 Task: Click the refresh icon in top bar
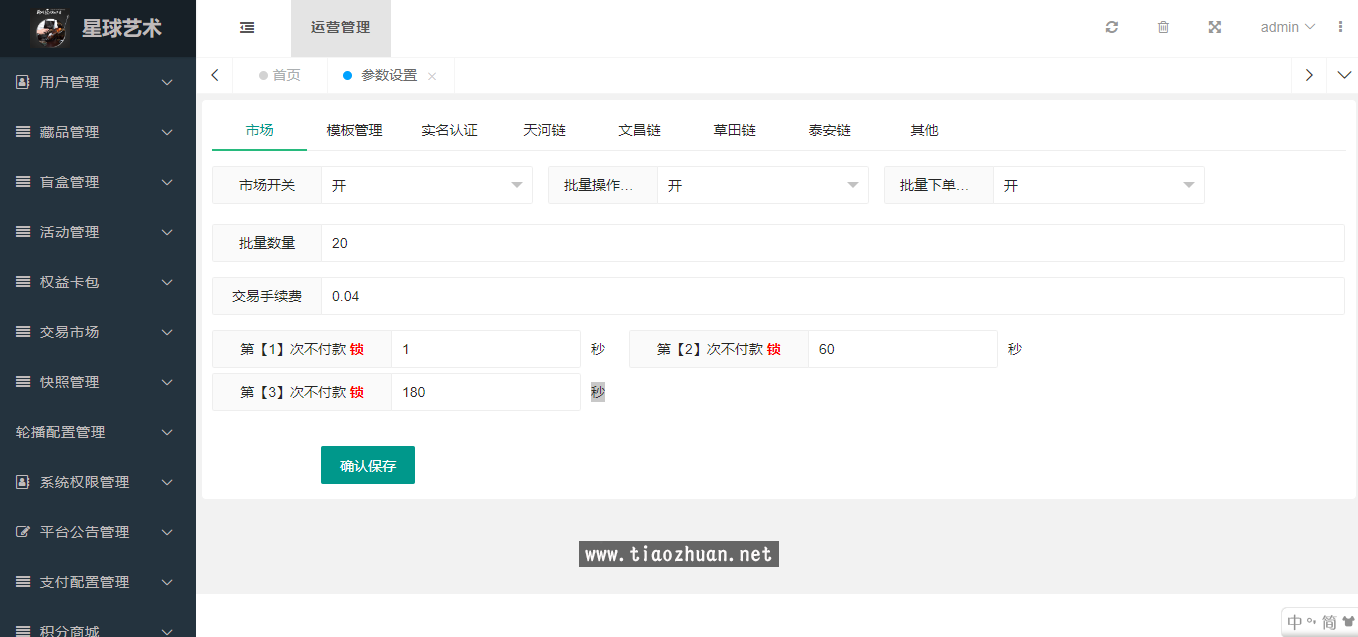coord(1111,28)
